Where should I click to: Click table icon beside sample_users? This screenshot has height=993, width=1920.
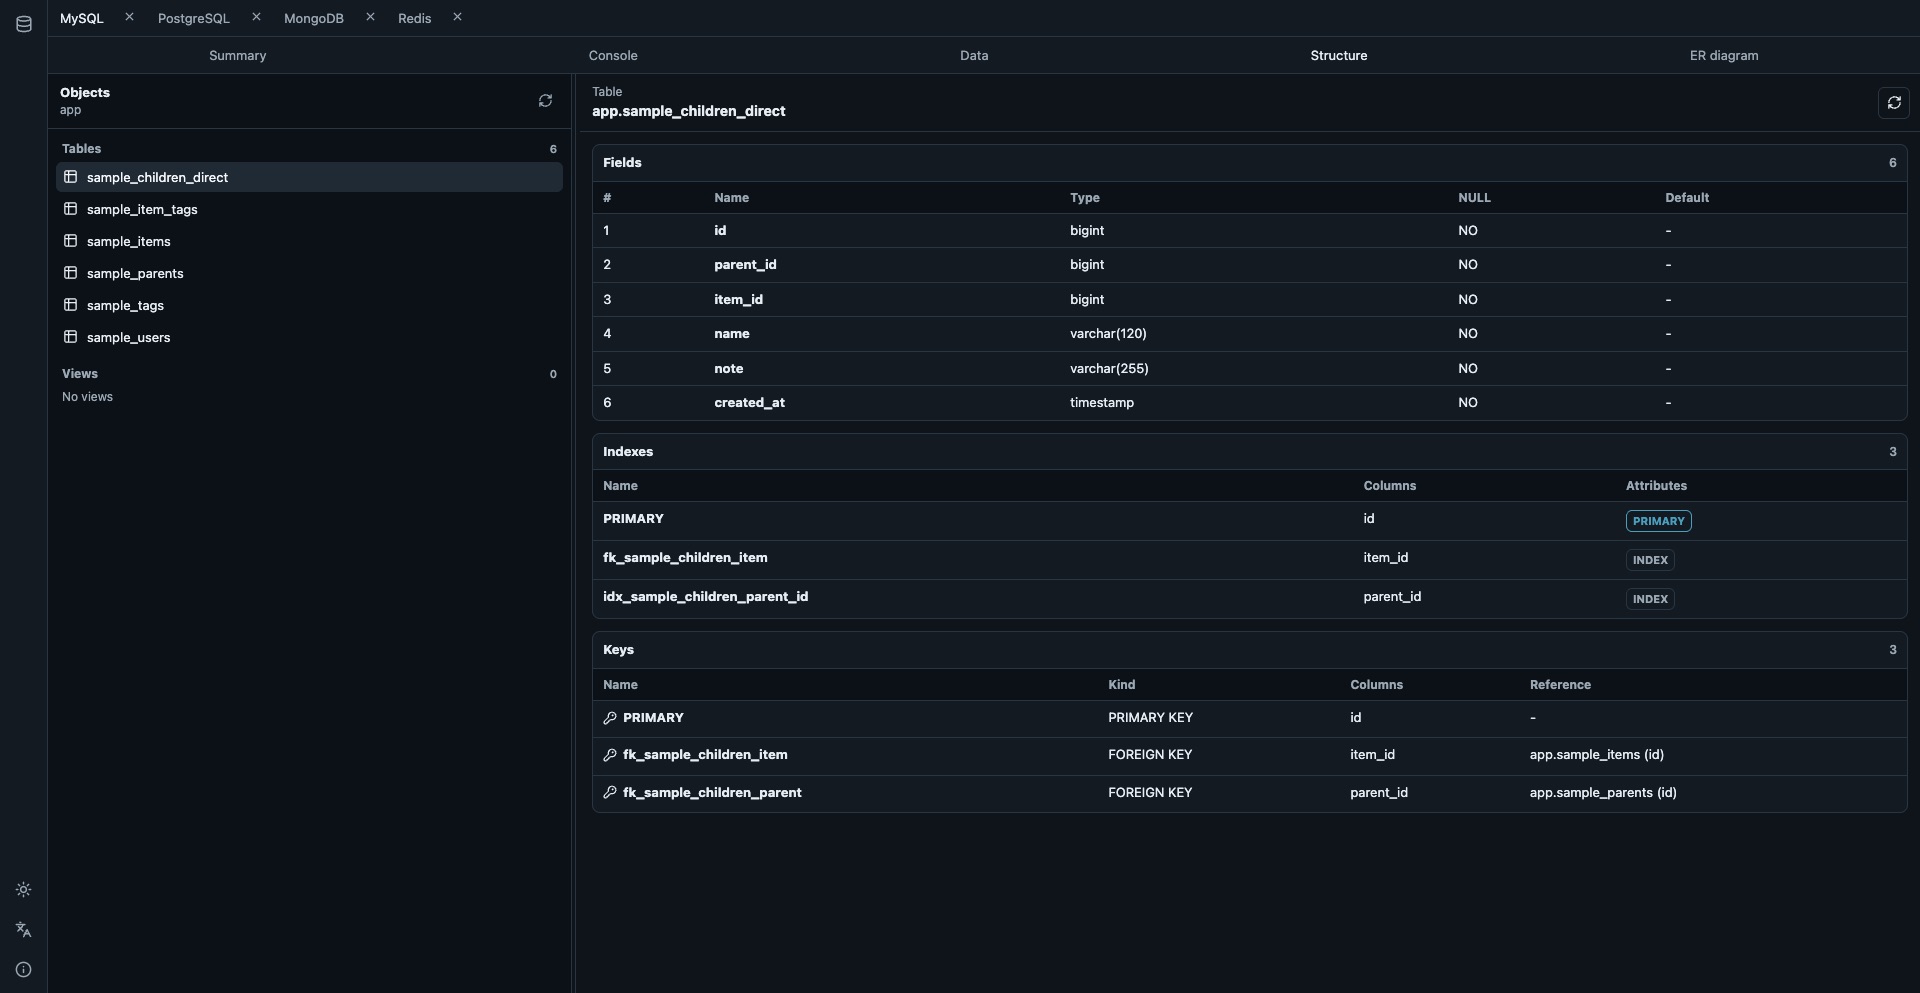click(71, 337)
